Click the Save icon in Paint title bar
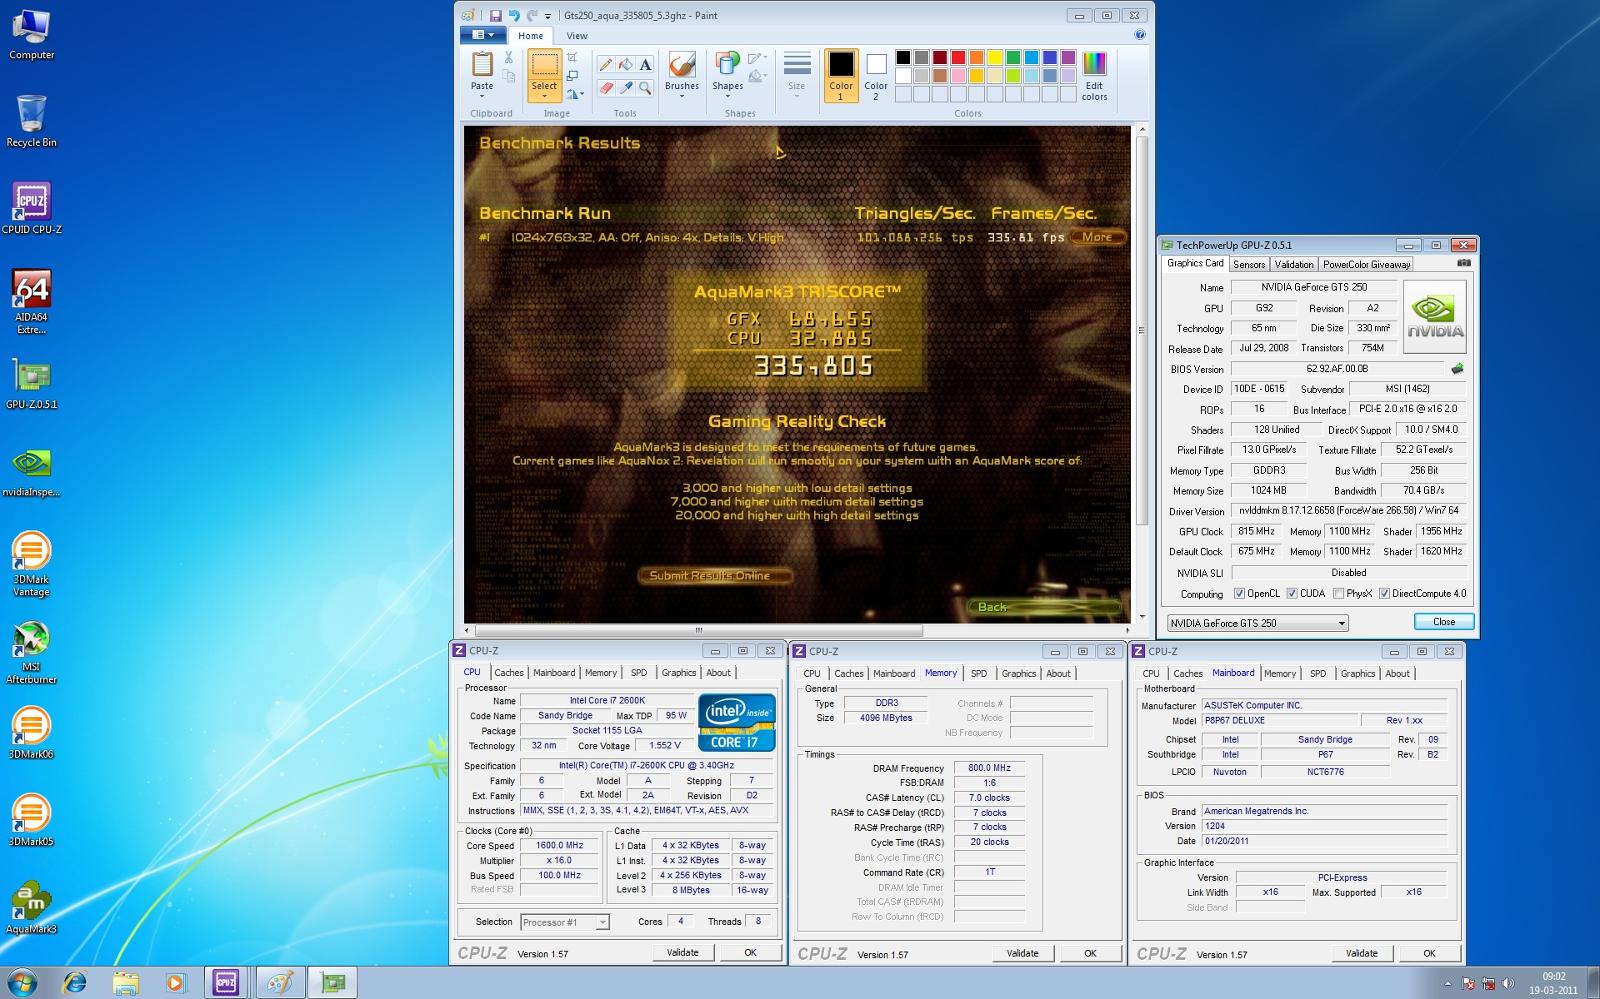 pyautogui.click(x=495, y=16)
